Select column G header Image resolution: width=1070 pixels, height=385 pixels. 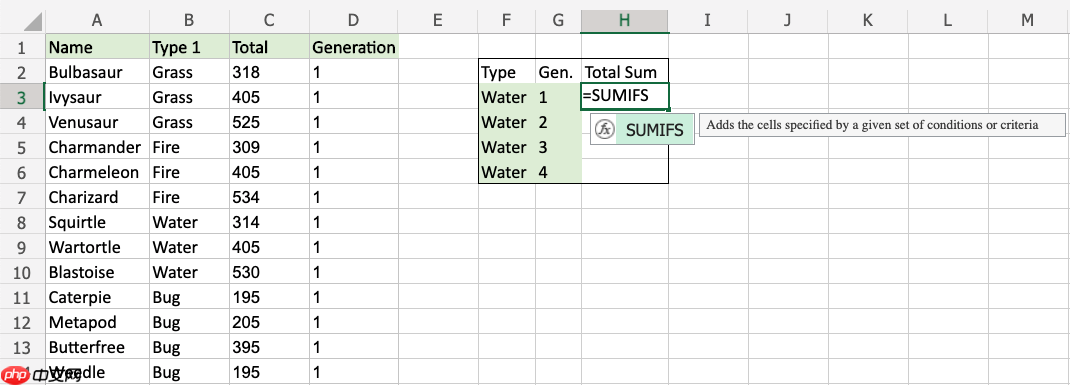(558, 20)
